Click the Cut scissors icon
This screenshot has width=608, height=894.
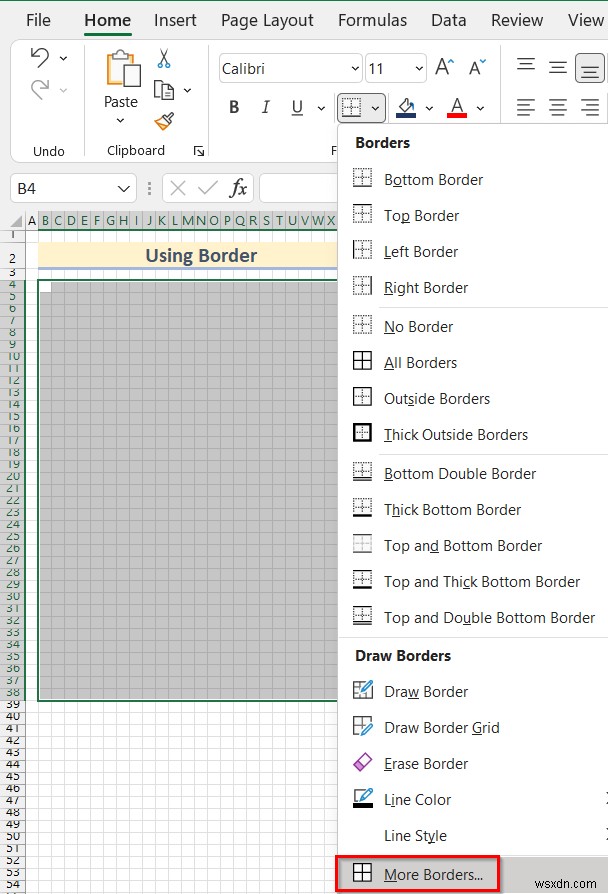tap(164, 59)
